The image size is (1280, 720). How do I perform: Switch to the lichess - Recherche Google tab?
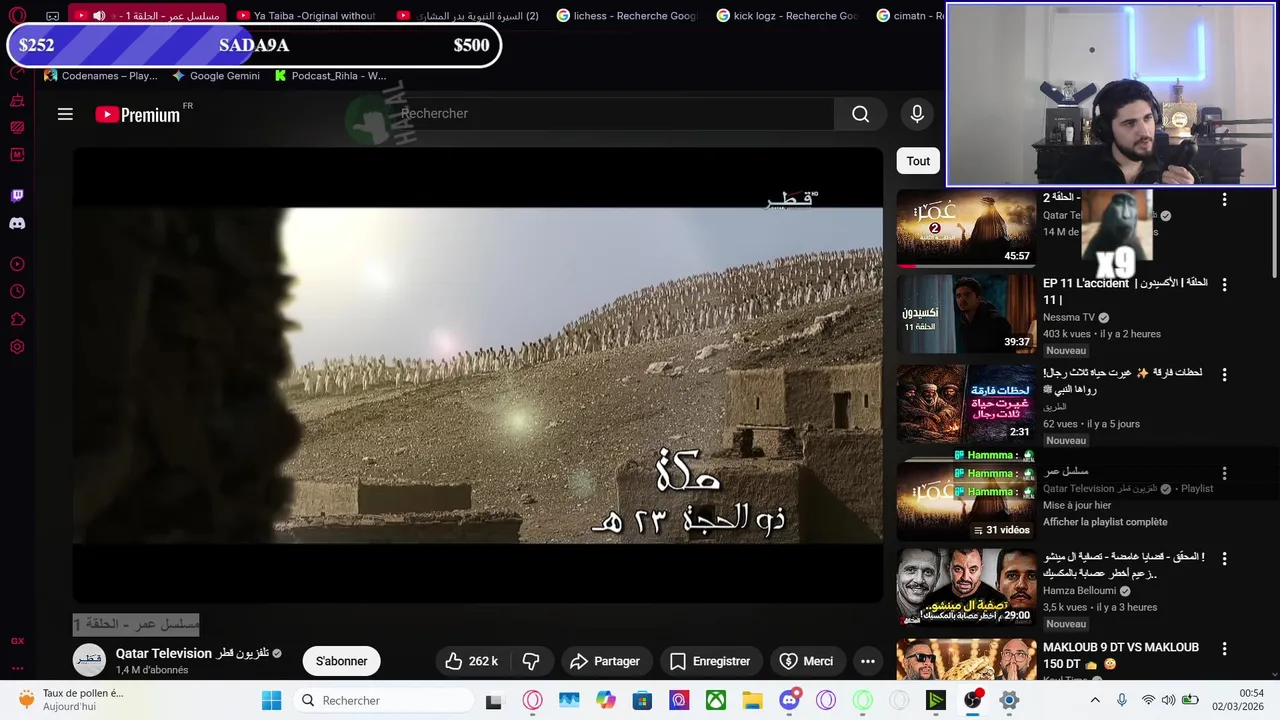628,16
